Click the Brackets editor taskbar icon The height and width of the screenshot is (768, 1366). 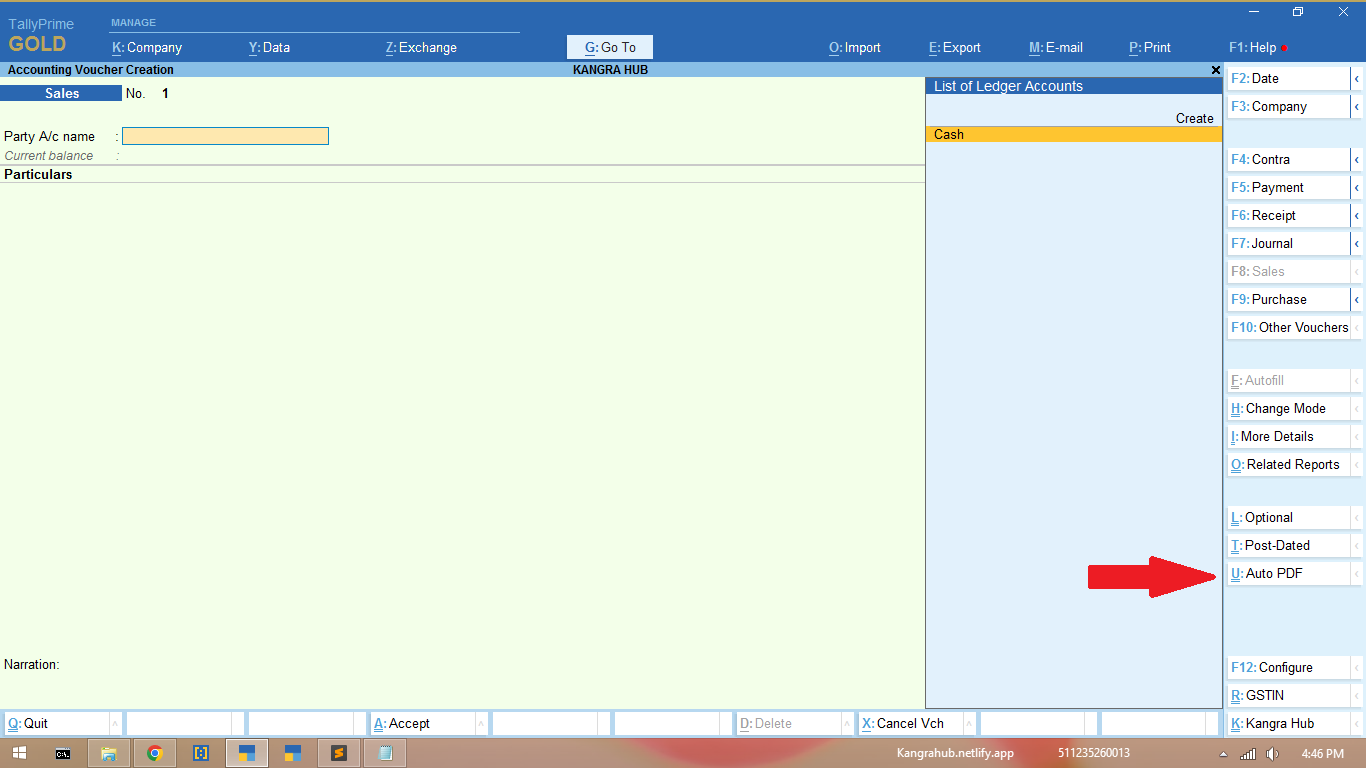(x=201, y=753)
